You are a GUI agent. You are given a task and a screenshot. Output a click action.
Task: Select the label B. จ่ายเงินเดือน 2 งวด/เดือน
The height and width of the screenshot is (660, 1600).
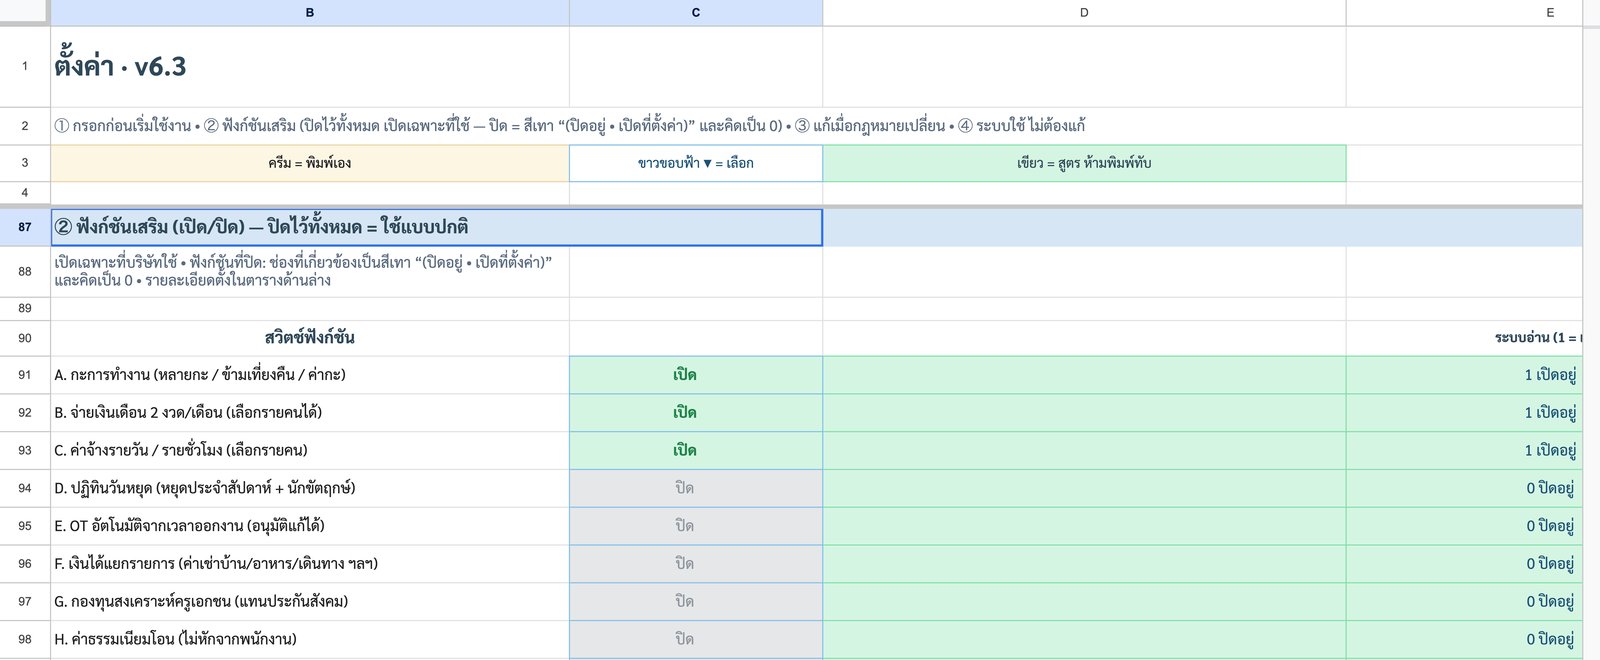pyautogui.click(x=188, y=413)
